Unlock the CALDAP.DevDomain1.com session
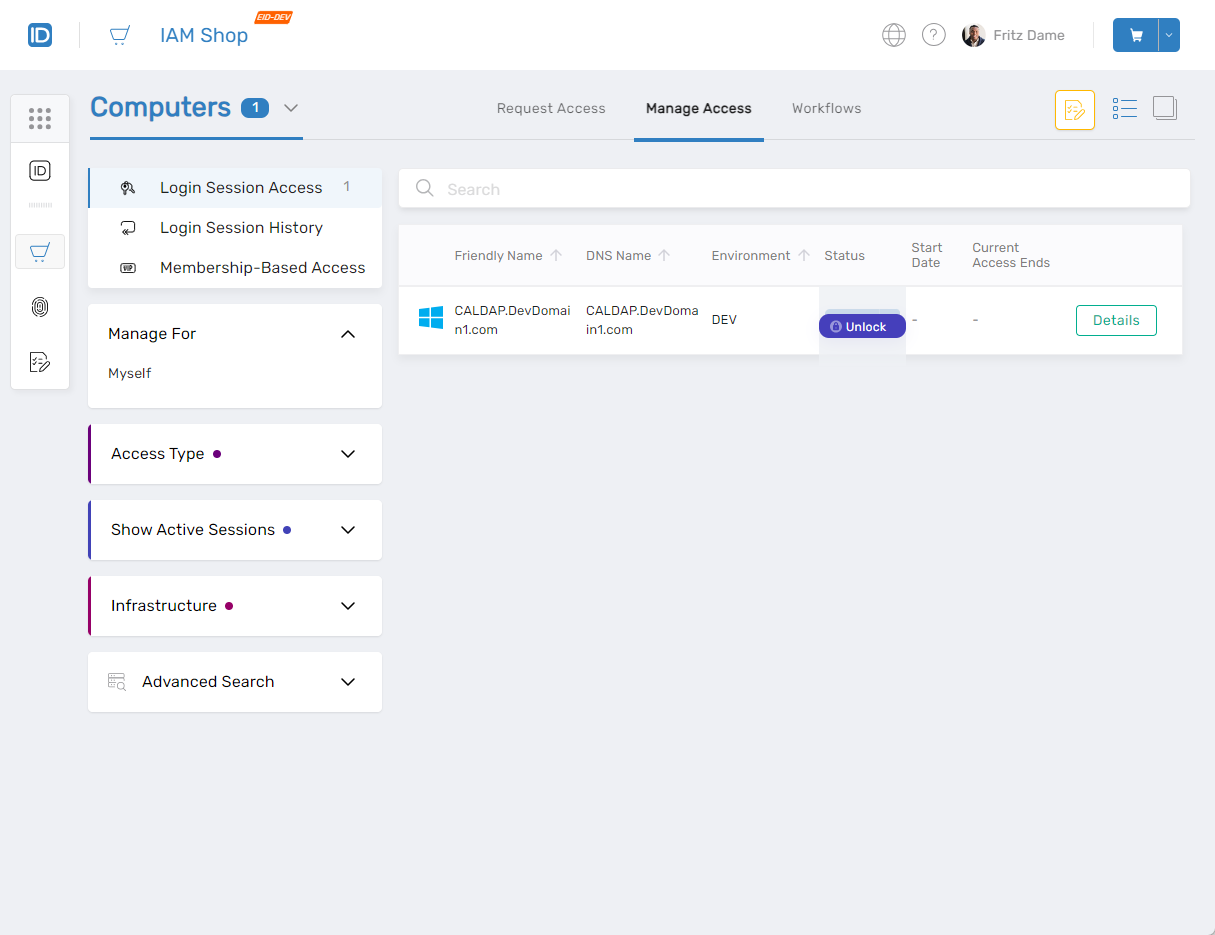 click(x=861, y=325)
